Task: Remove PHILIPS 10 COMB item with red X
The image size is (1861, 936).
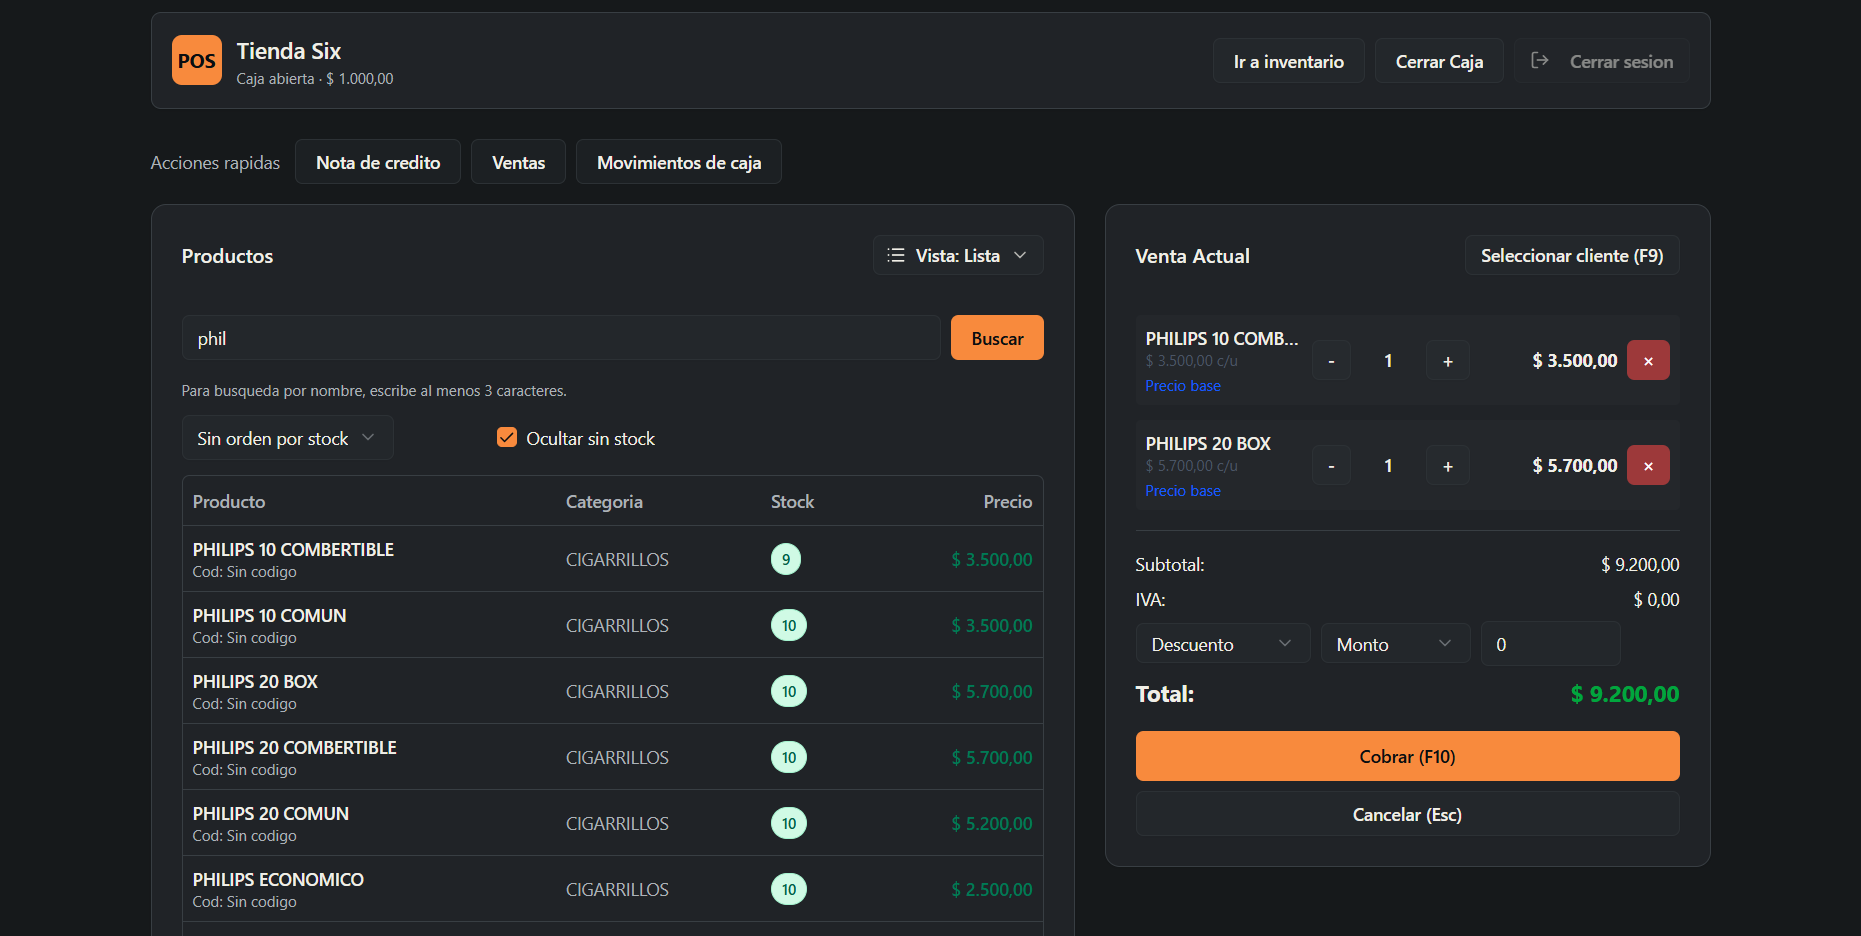Action: [1648, 360]
